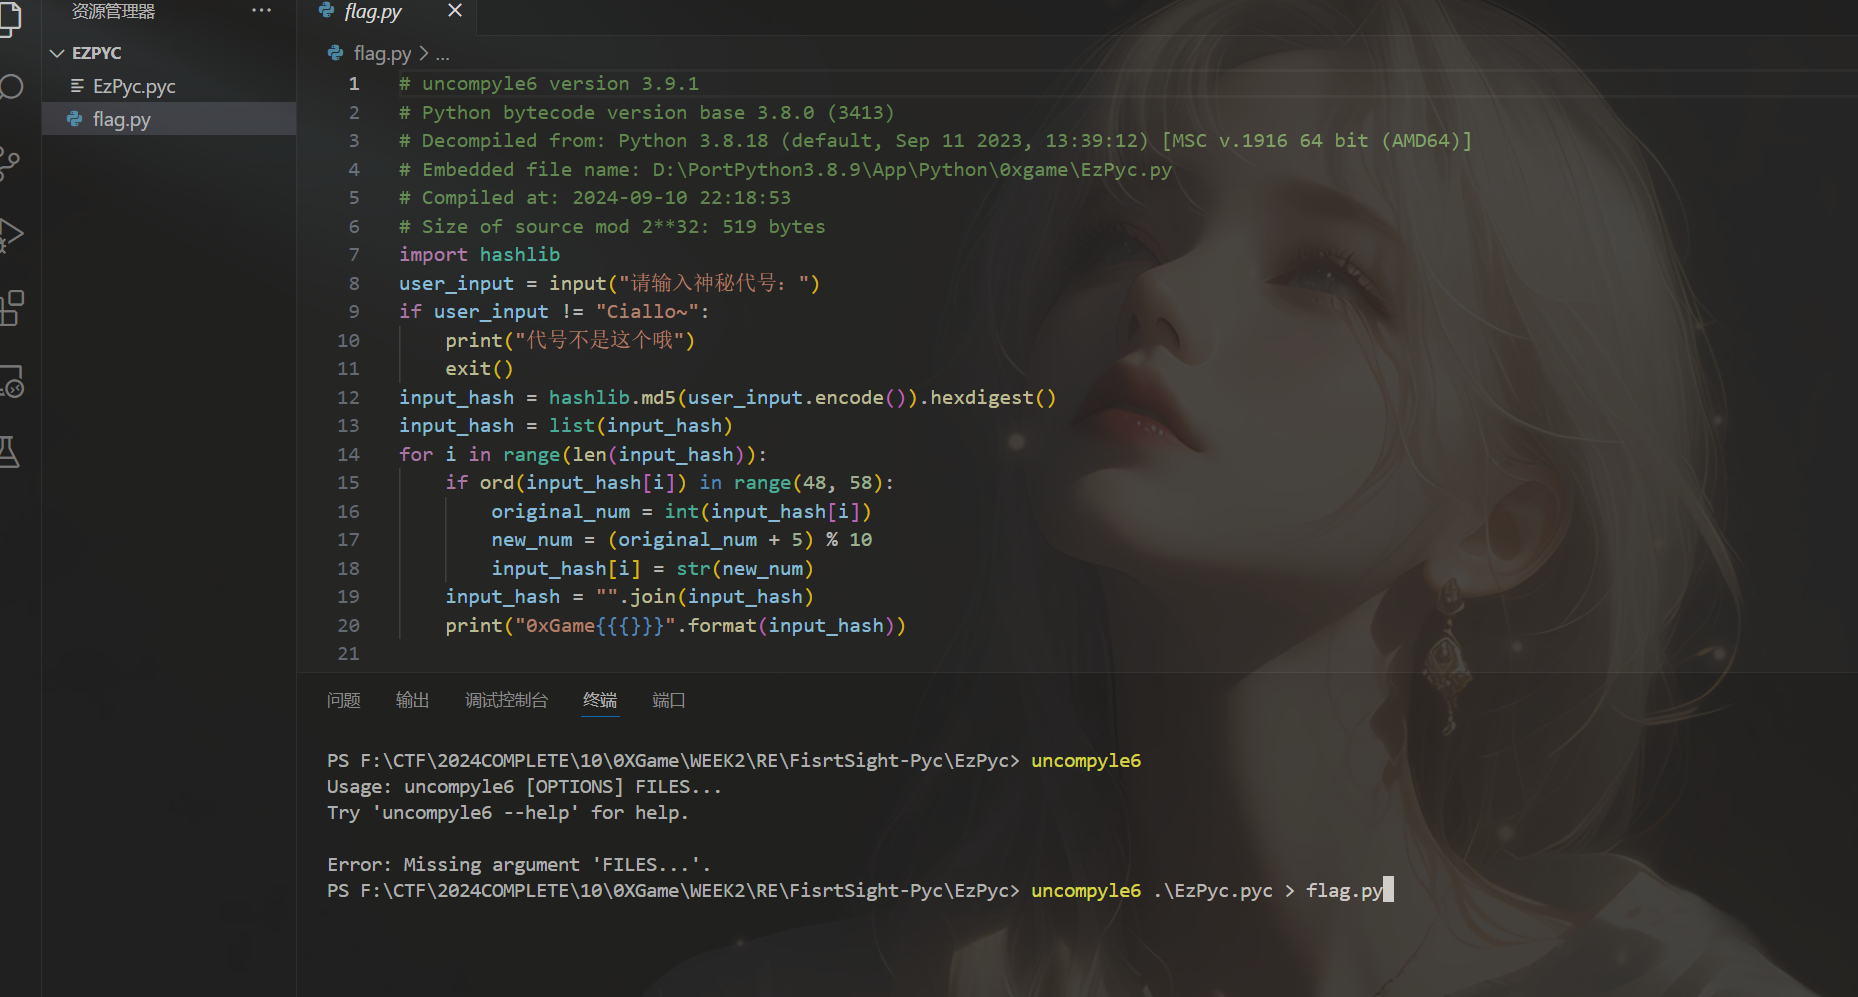Place cursor on 'import hashlib' line
This screenshot has height=997, width=1858.
479,255
